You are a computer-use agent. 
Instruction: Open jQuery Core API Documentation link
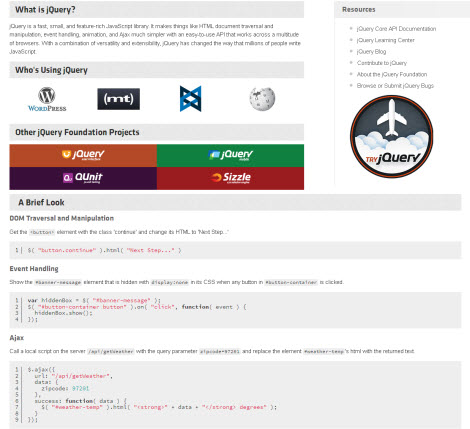pos(396,29)
